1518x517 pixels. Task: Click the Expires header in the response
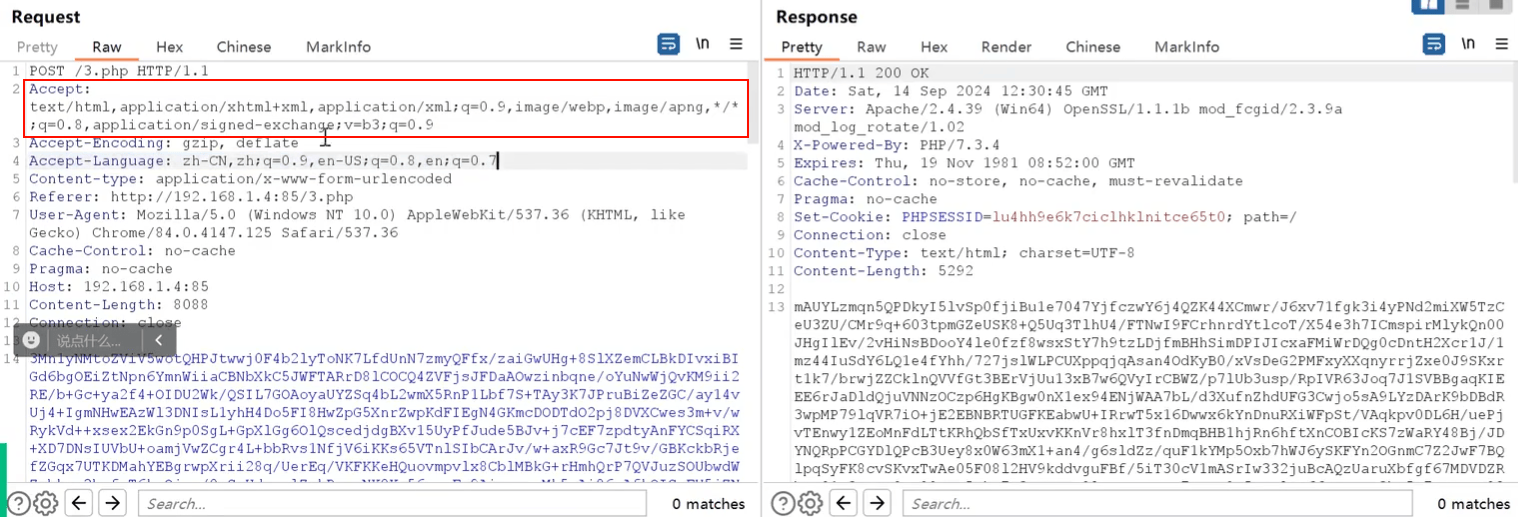coord(964,163)
